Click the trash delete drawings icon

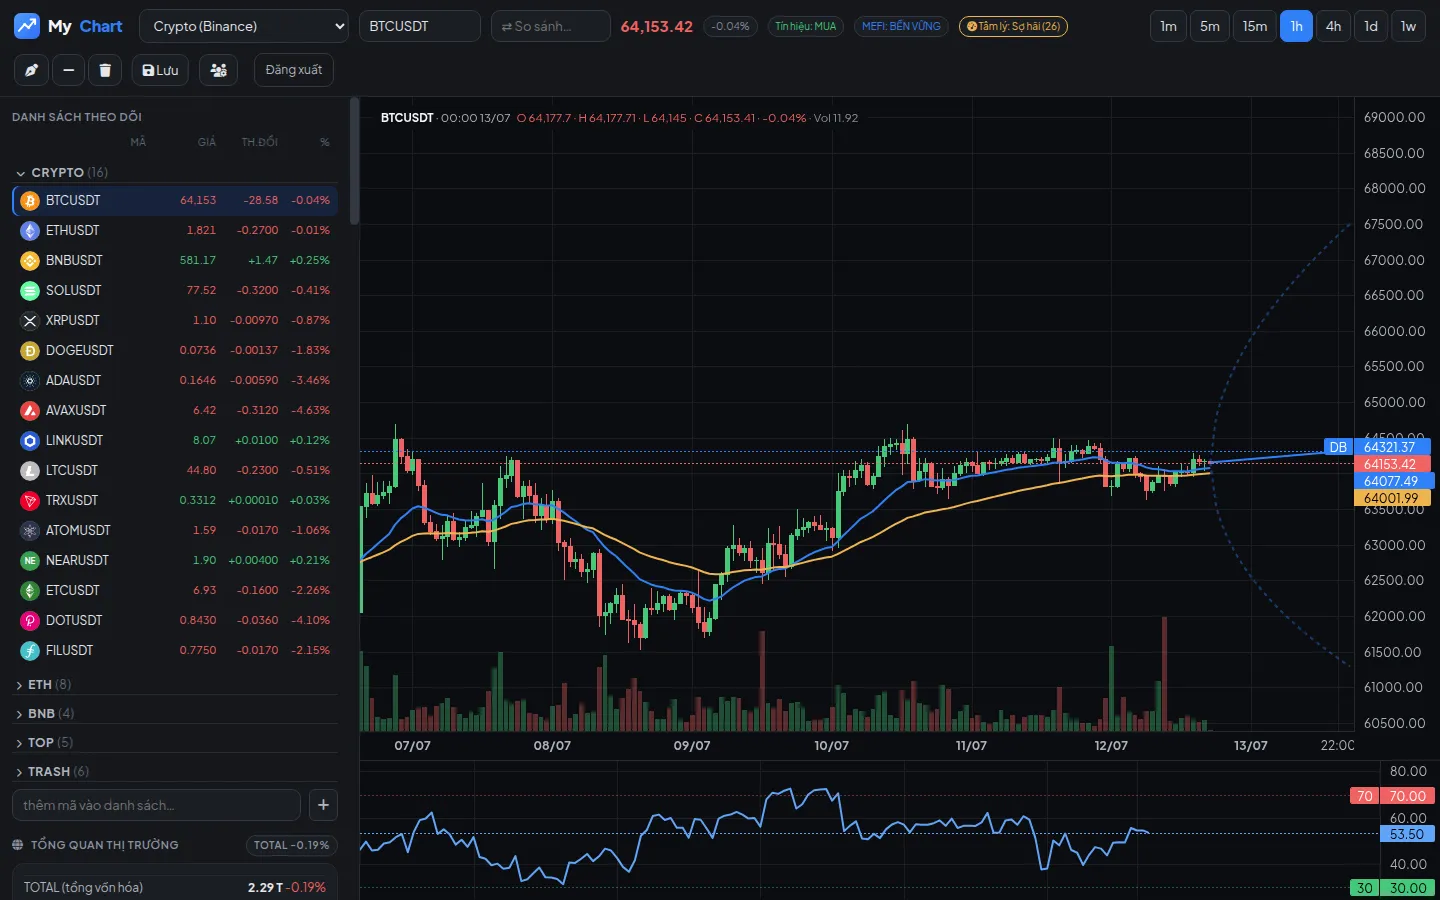point(105,70)
